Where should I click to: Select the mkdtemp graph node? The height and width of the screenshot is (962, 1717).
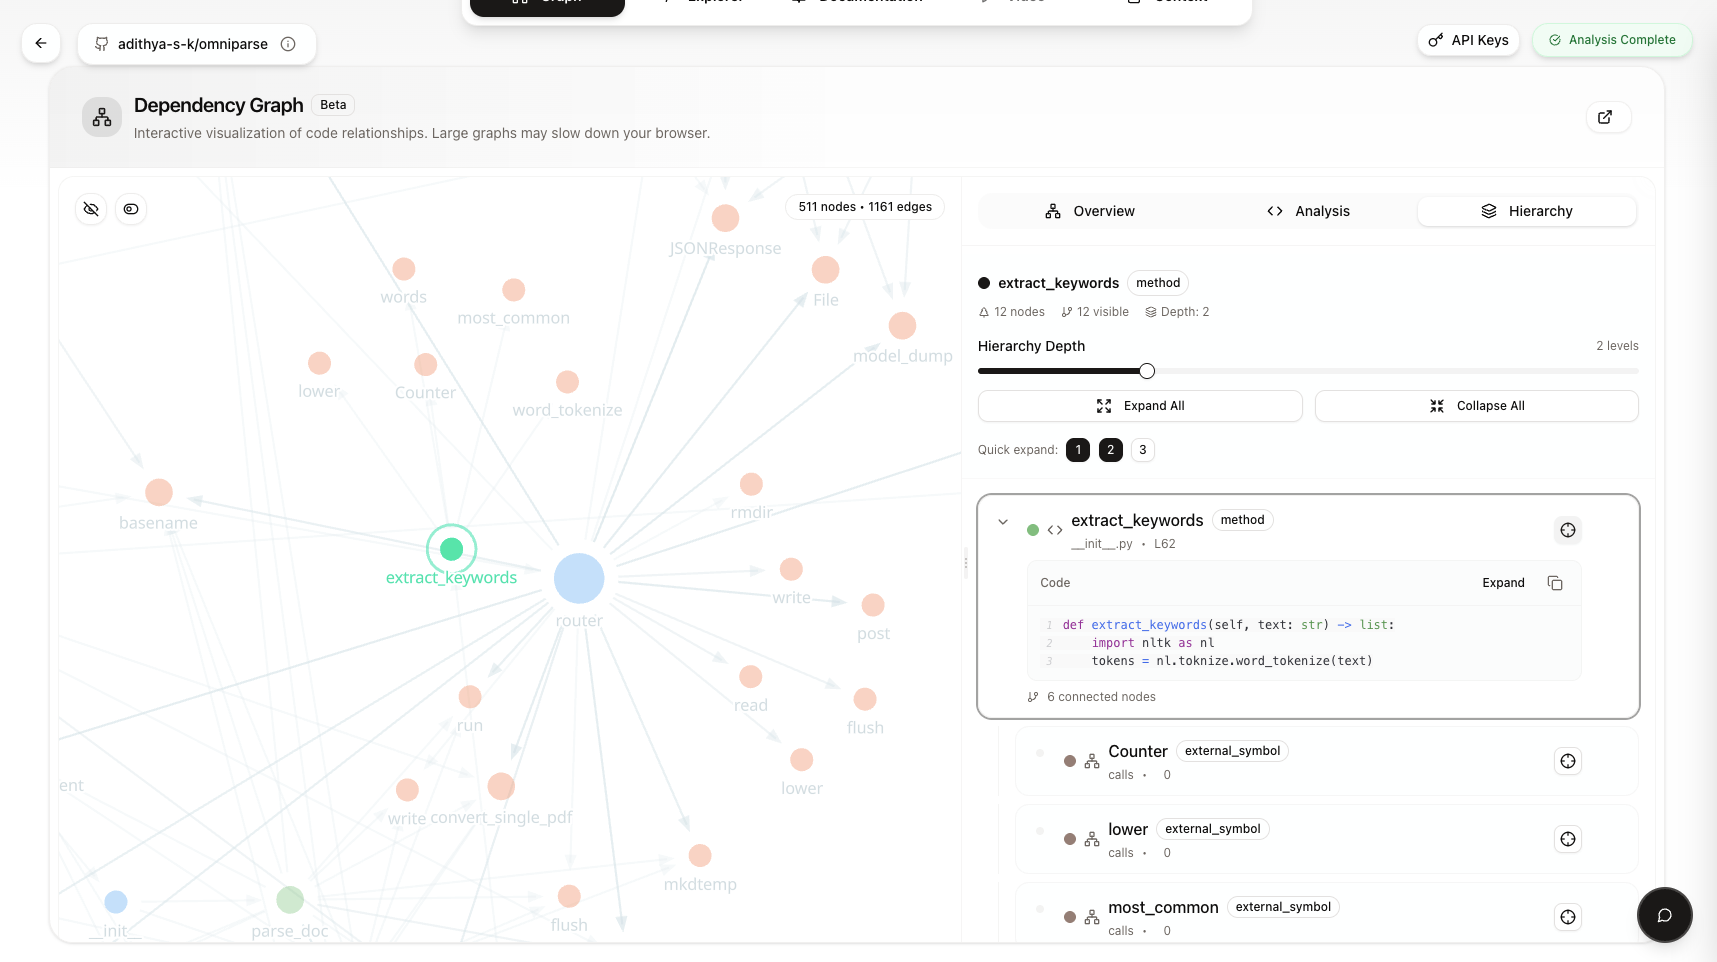700,856
